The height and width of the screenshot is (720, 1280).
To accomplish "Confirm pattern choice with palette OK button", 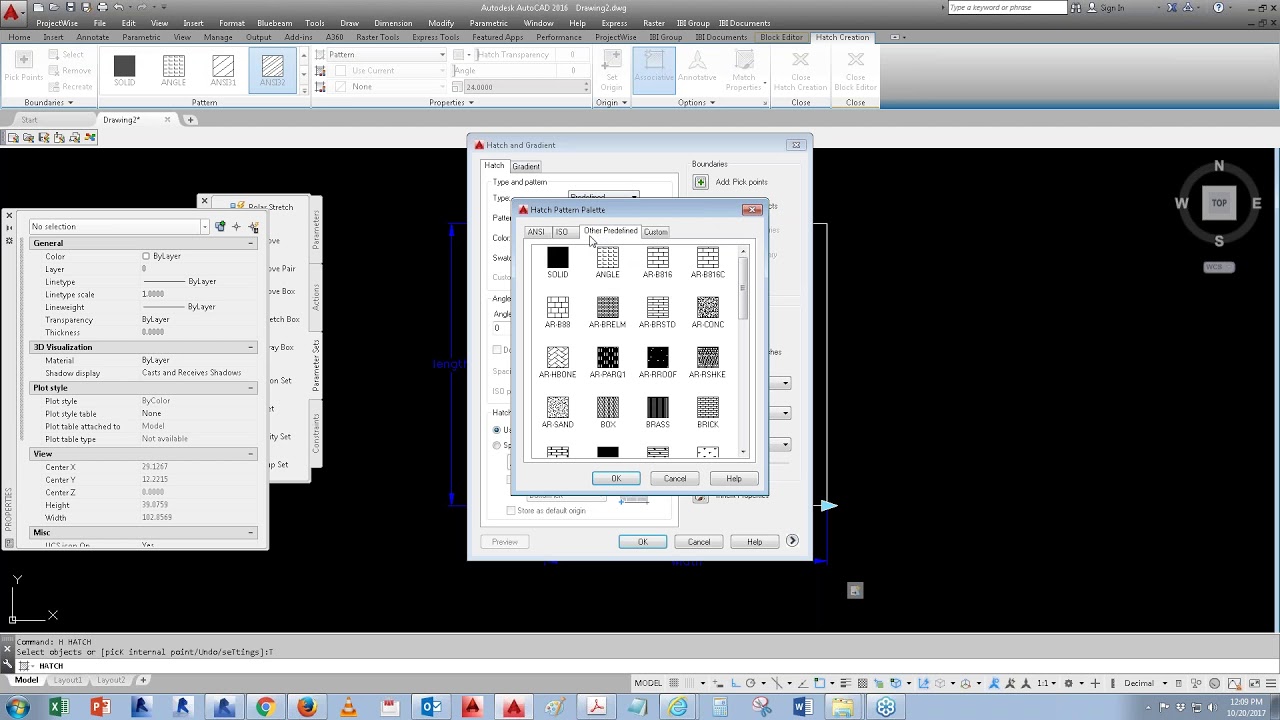I will (616, 479).
